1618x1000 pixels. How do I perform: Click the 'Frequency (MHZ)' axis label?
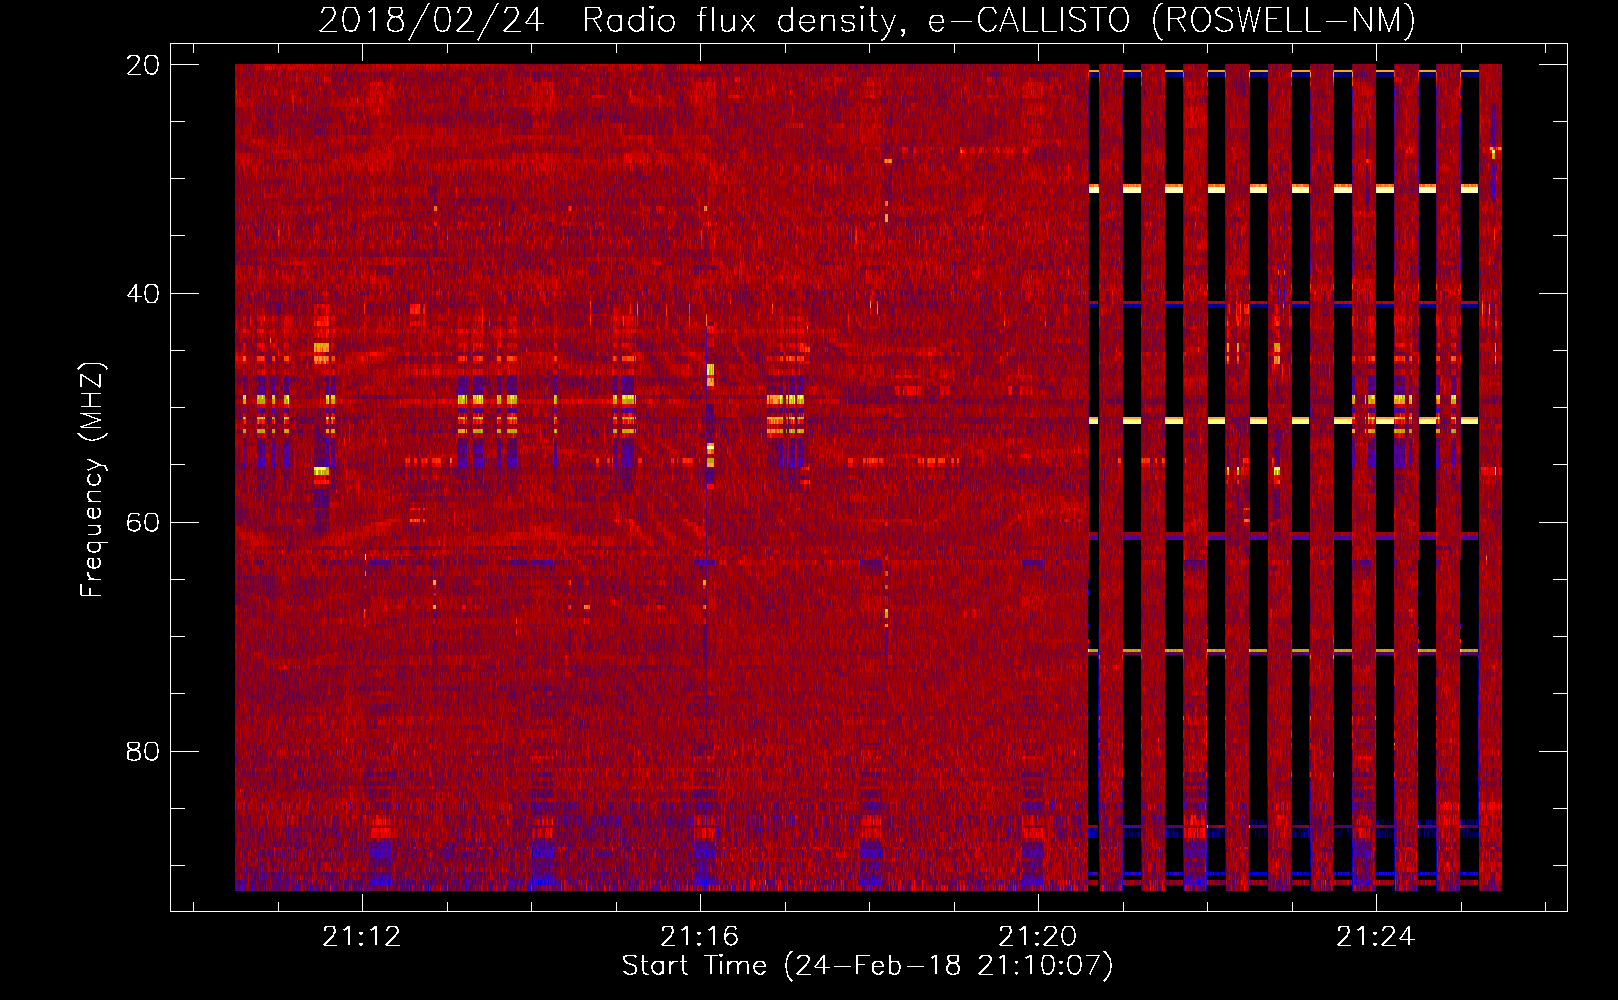[x=92, y=480]
